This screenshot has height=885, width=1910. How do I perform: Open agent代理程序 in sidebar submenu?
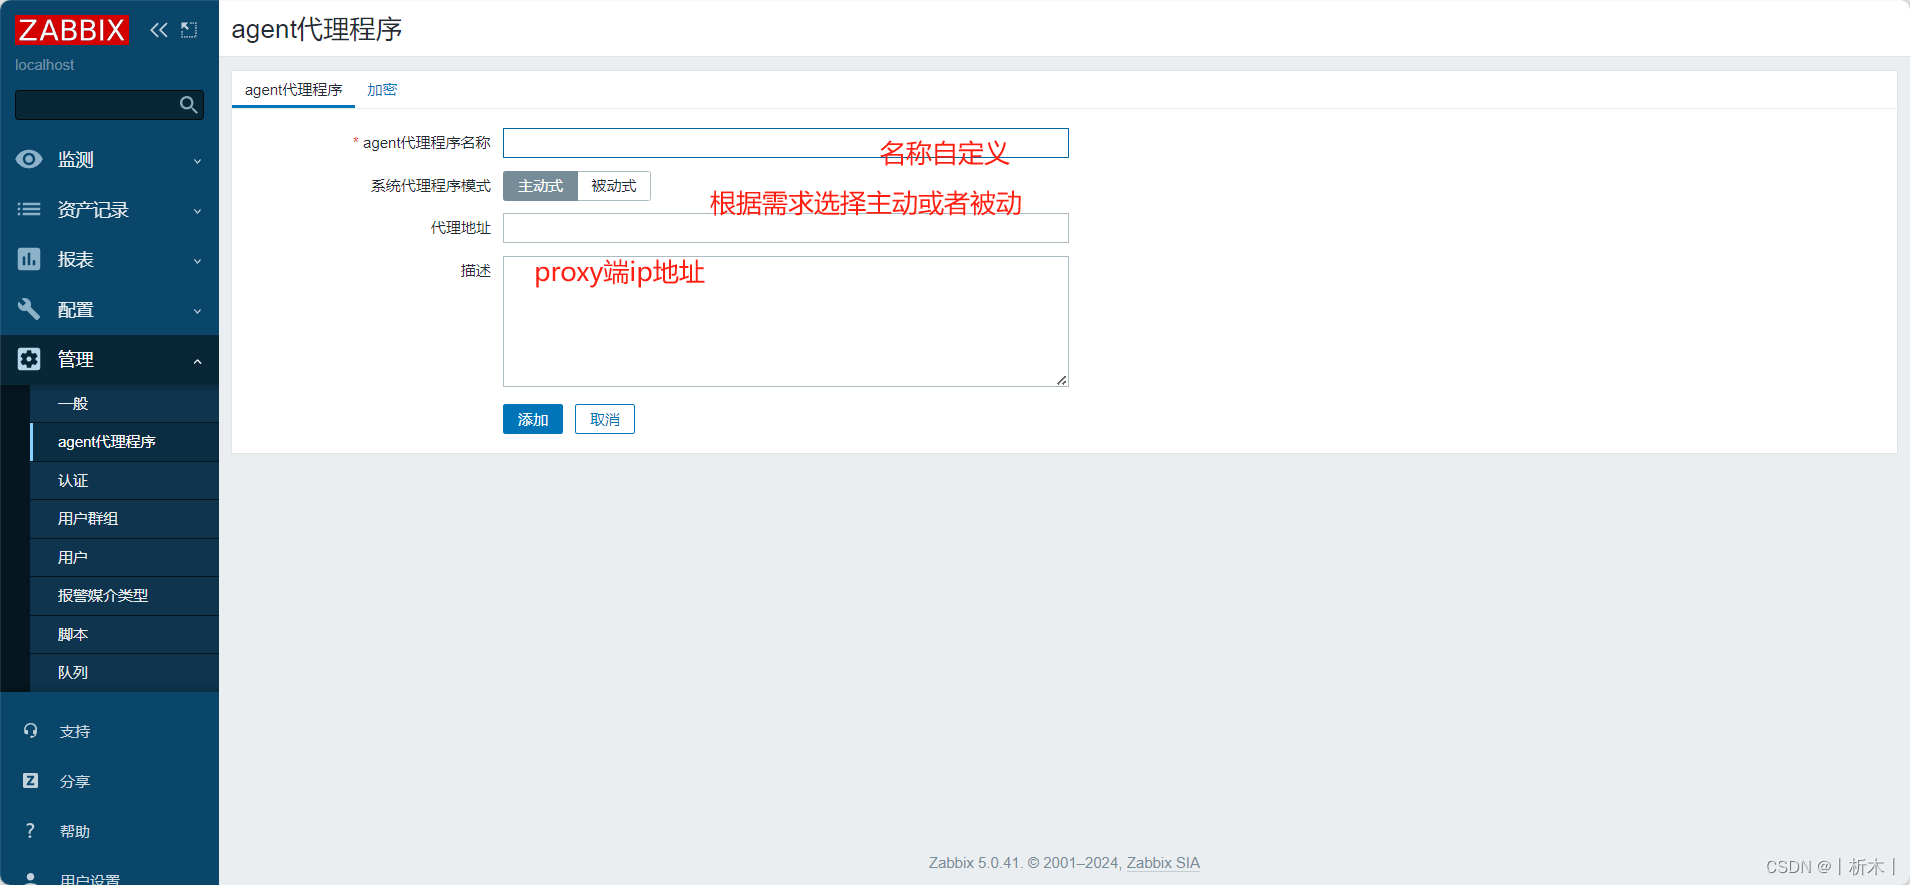point(124,442)
